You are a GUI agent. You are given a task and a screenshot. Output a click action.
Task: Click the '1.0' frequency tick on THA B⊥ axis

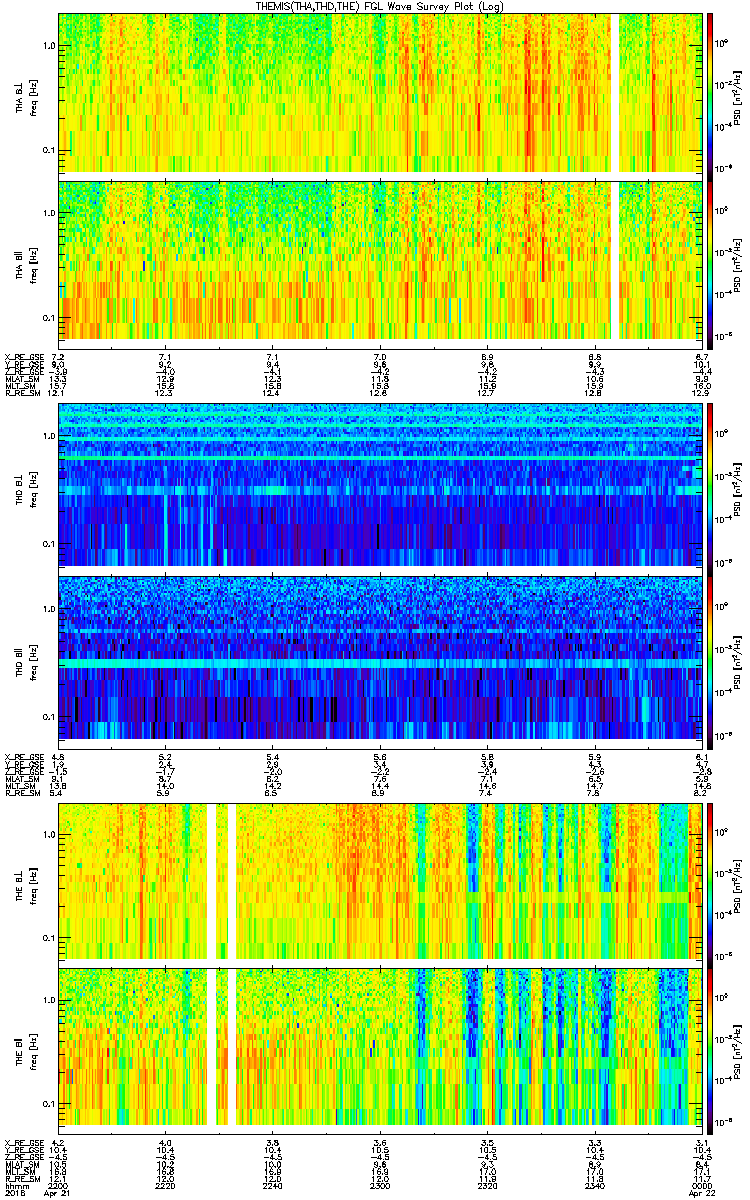(47, 47)
